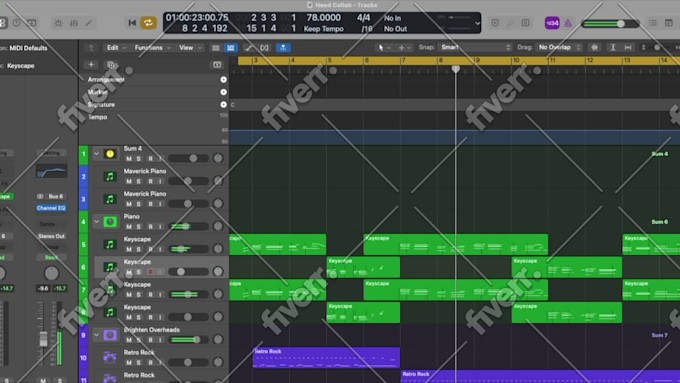The width and height of the screenshot is (680, 383).
Task: Click the global tracks configure button
Action: [217, 65]
